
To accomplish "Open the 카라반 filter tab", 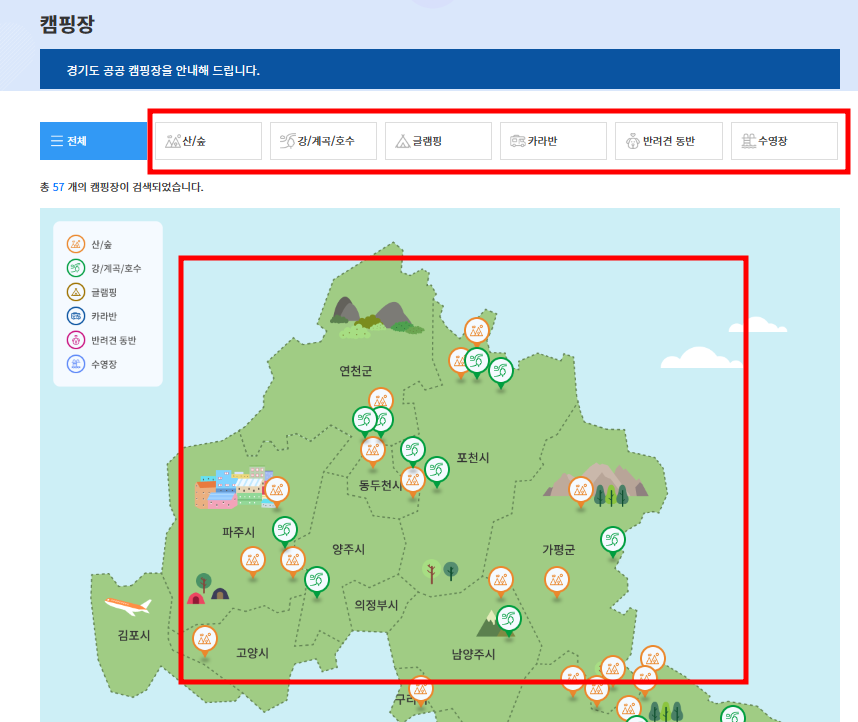I will (x=553, y=141).
